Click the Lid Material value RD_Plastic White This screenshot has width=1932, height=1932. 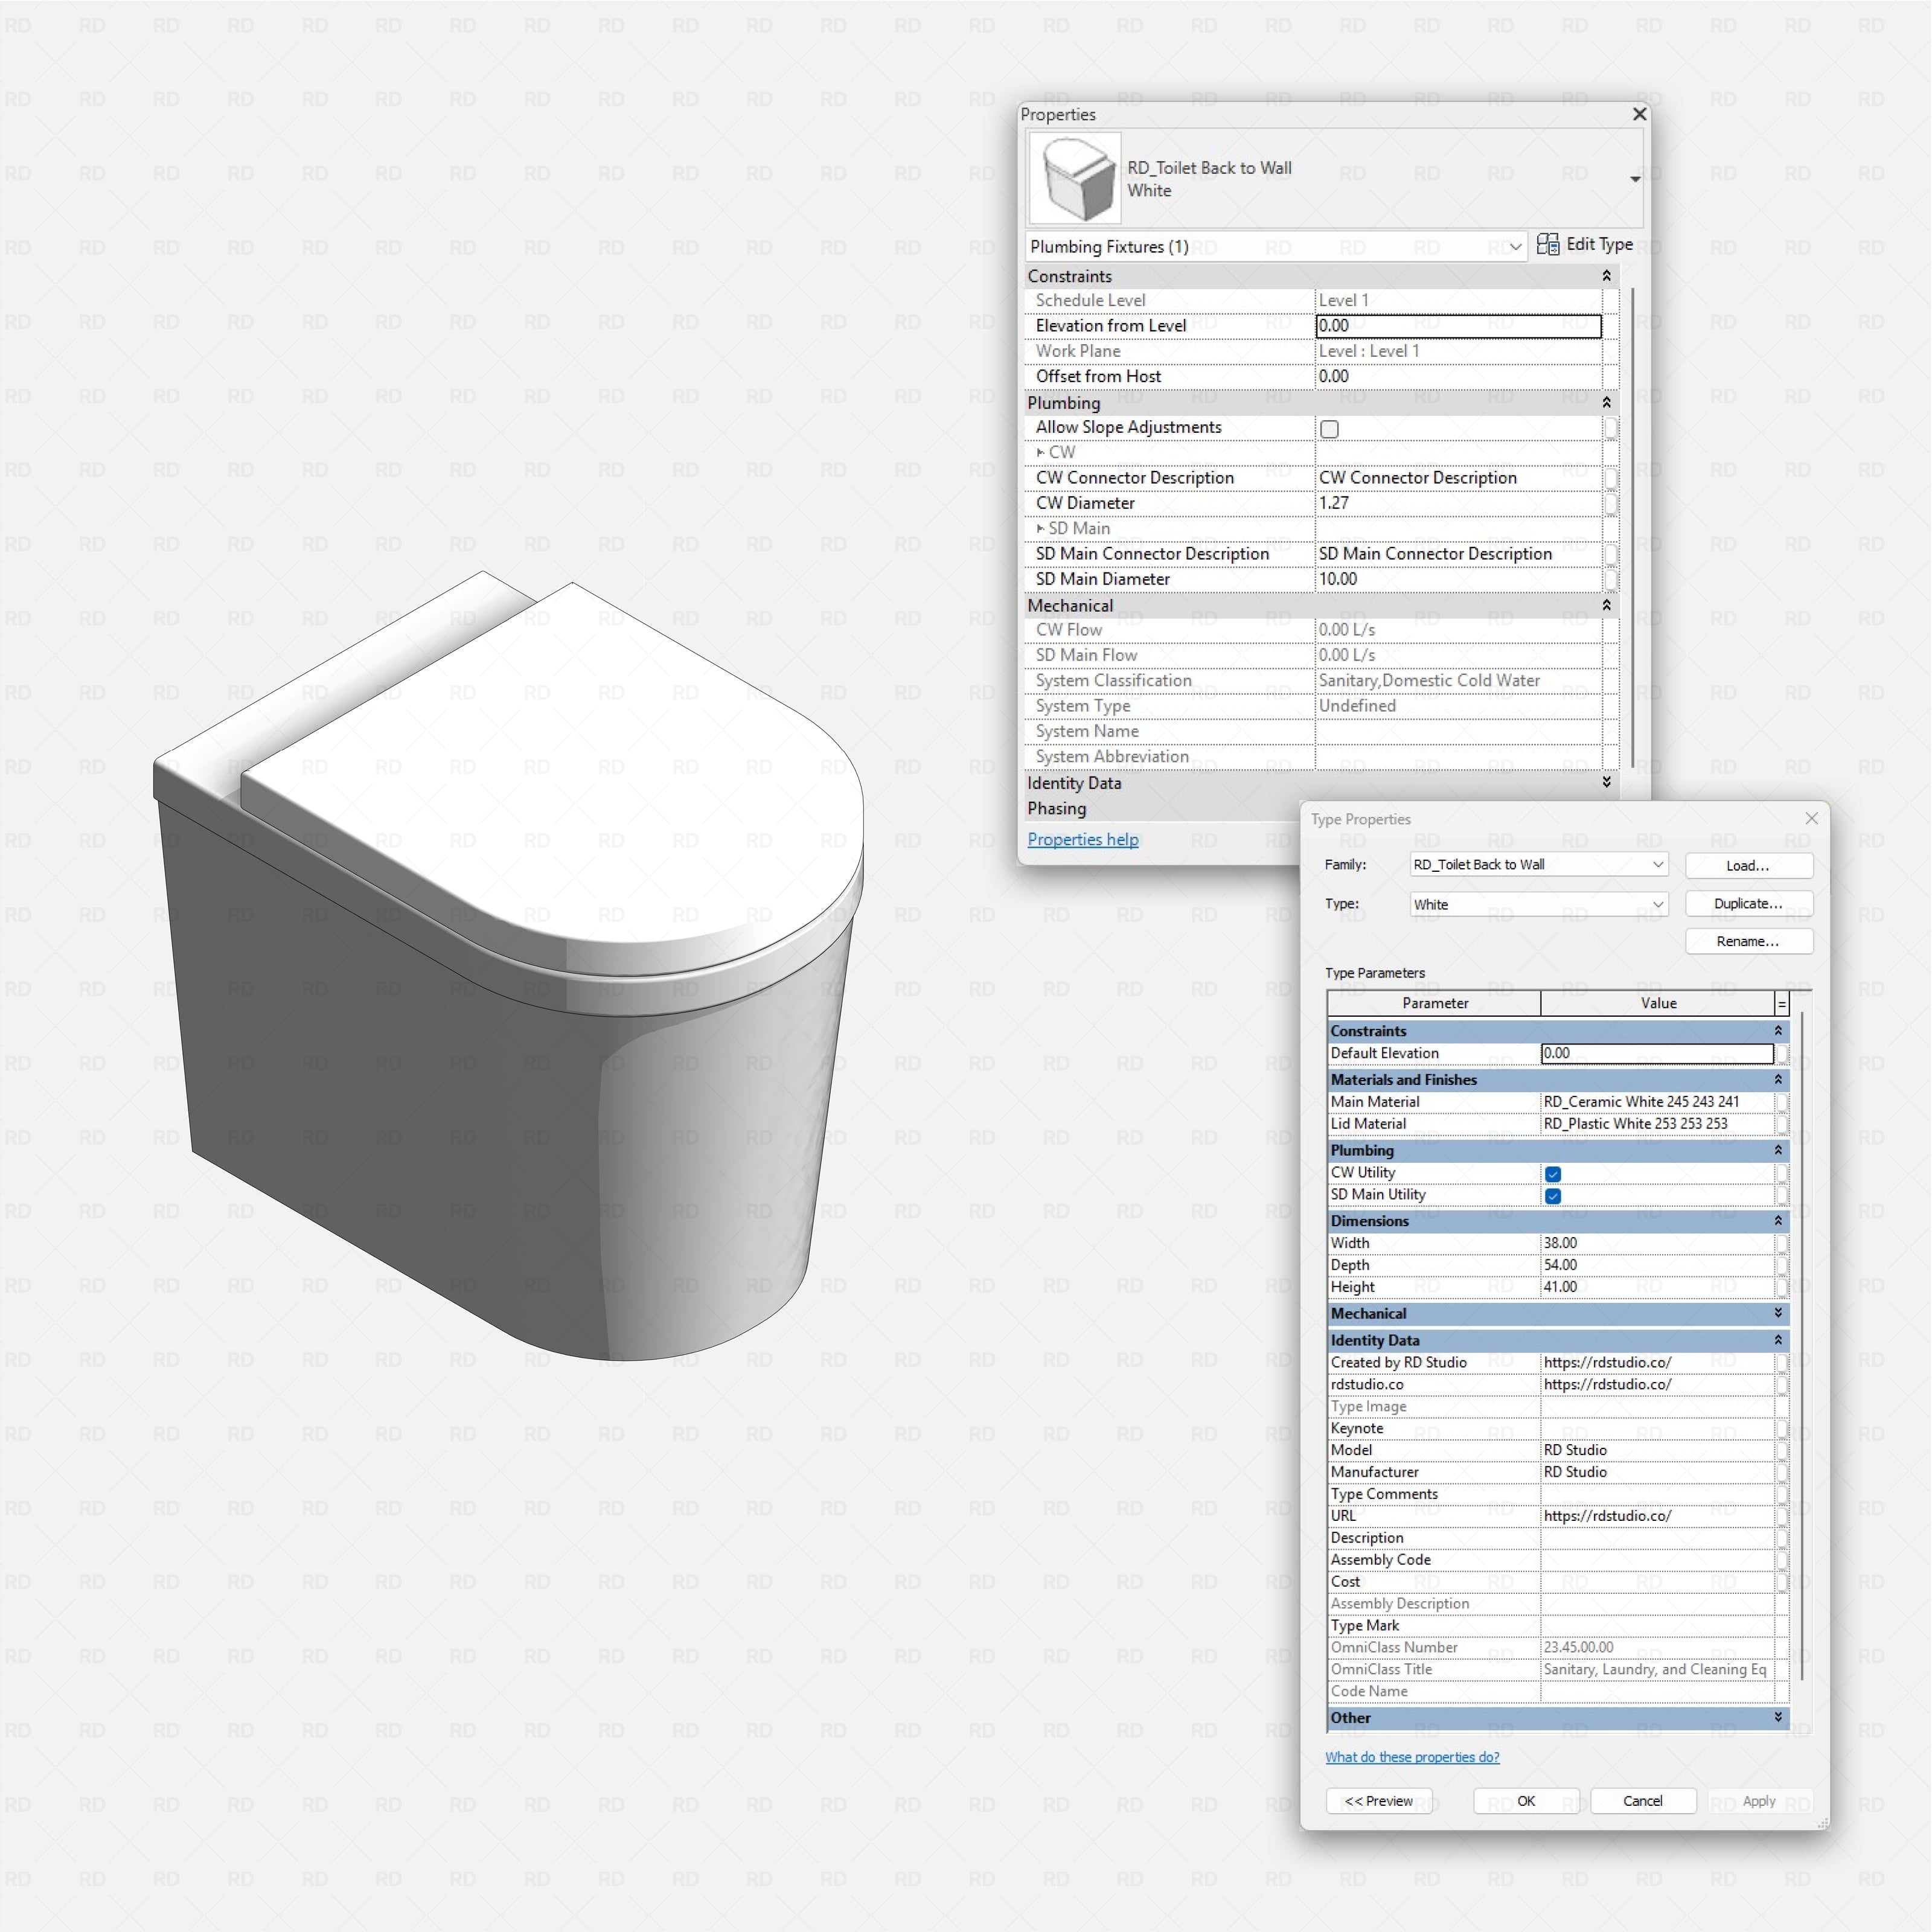pyautogui.click(x=1657, y=1123)
